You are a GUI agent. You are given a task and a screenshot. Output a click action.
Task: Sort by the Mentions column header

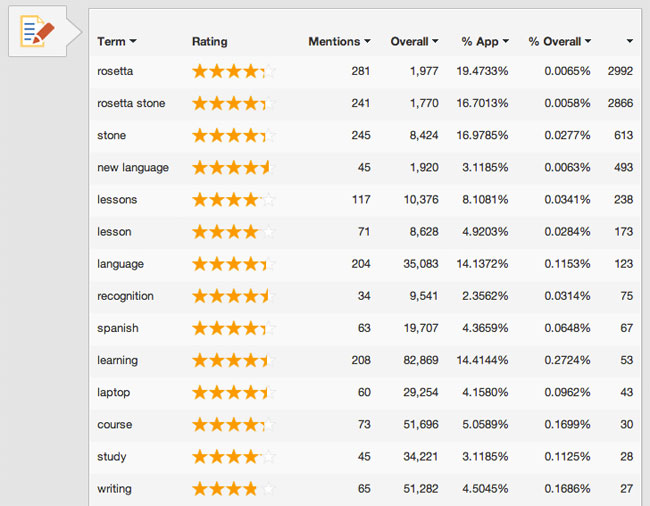coord(339,41)
